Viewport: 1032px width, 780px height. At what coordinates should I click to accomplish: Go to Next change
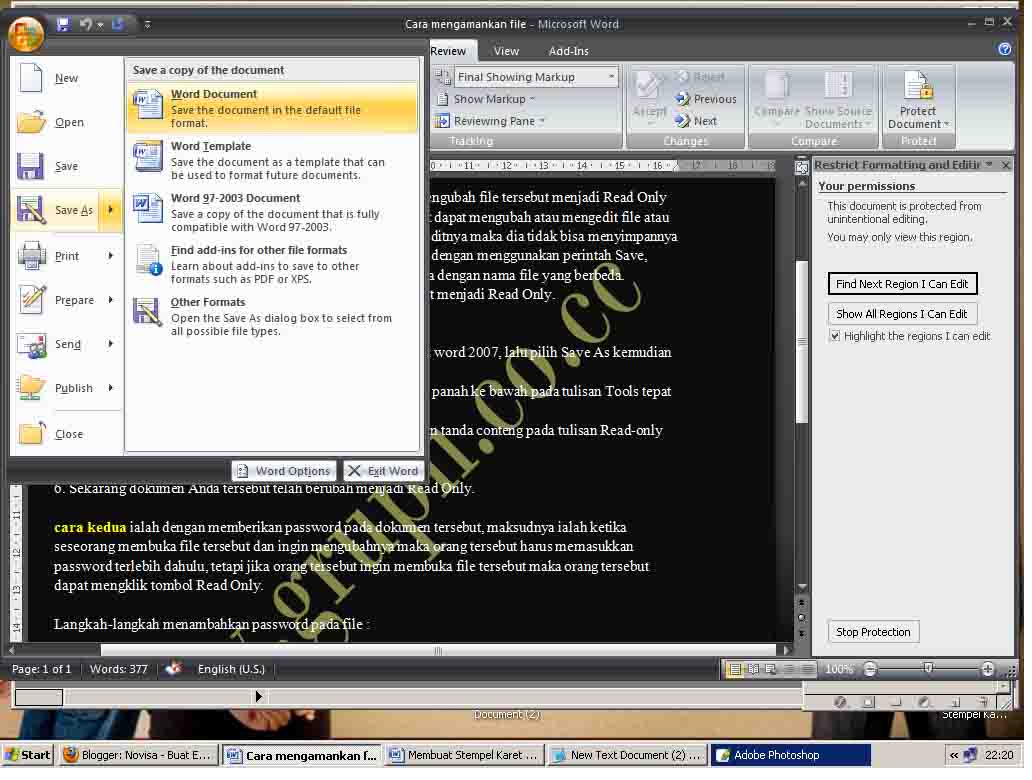(696, 121)
